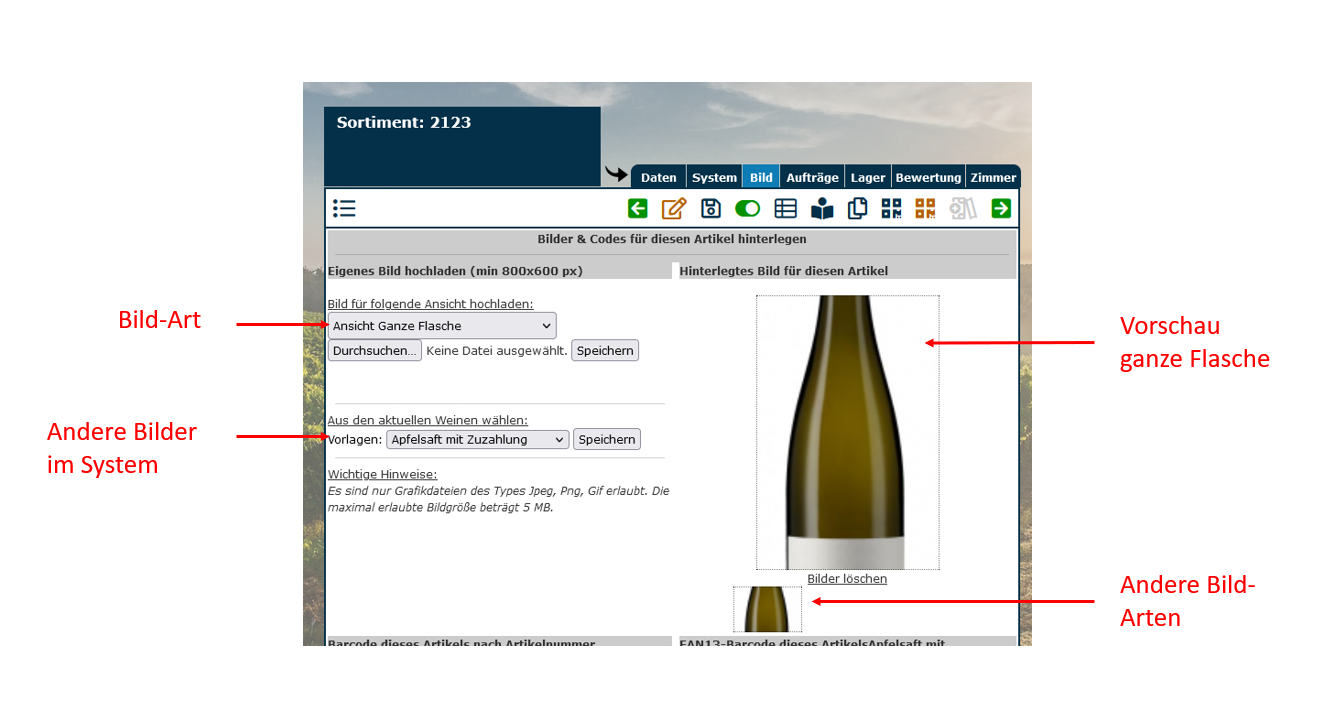Viewport: 1340px width, 724px height.
Task: Click the save floppy disk icon
Action: [x=711, y=208]
